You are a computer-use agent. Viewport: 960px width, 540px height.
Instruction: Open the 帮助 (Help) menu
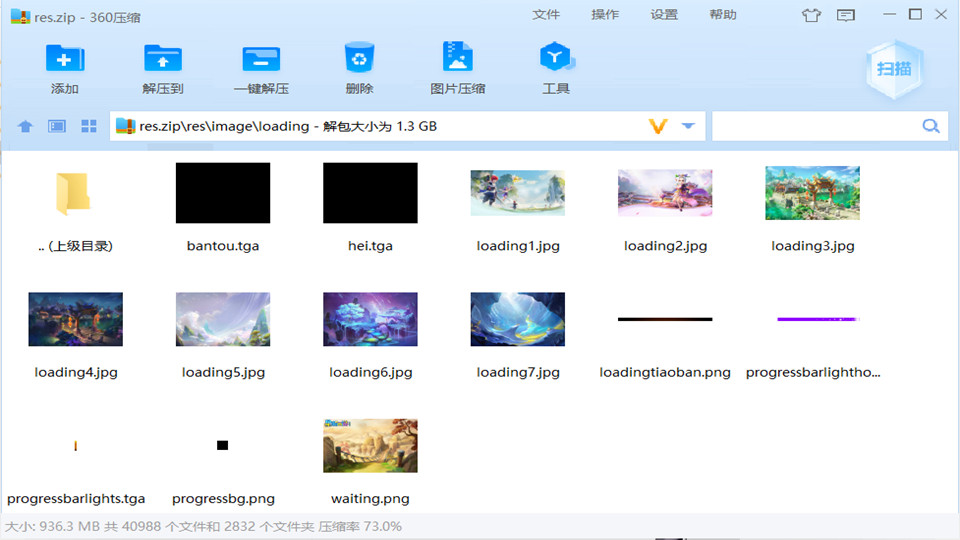723,15
